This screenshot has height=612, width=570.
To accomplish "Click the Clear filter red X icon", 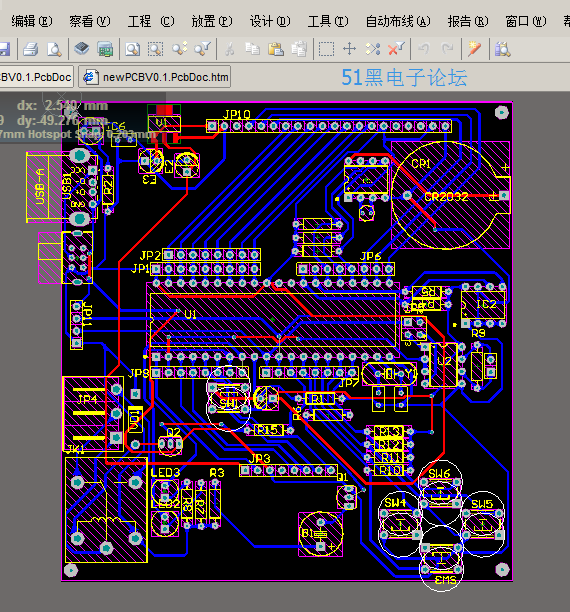I will 396,49.
